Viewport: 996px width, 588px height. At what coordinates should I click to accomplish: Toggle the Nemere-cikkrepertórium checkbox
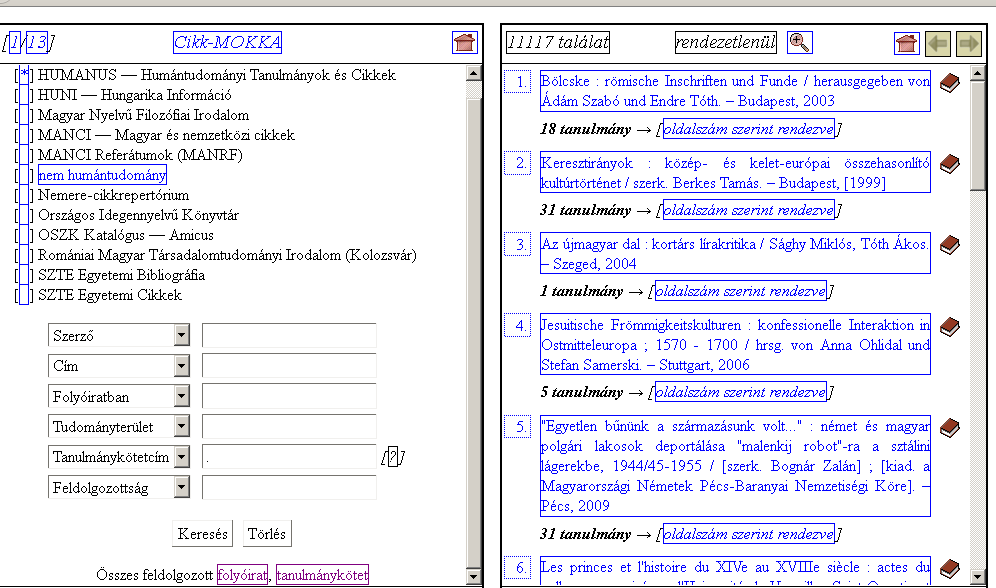(24, 195)
